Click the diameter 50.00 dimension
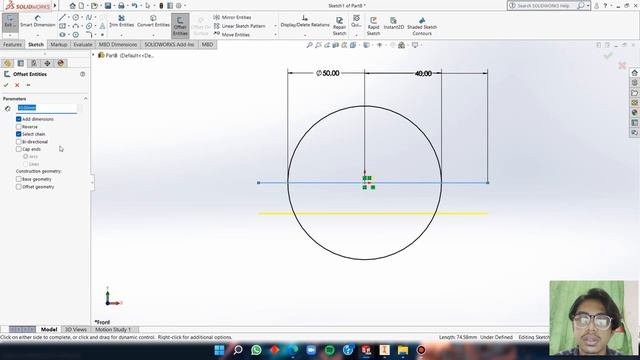The image size is (640, 360). (x=328, y=73)
